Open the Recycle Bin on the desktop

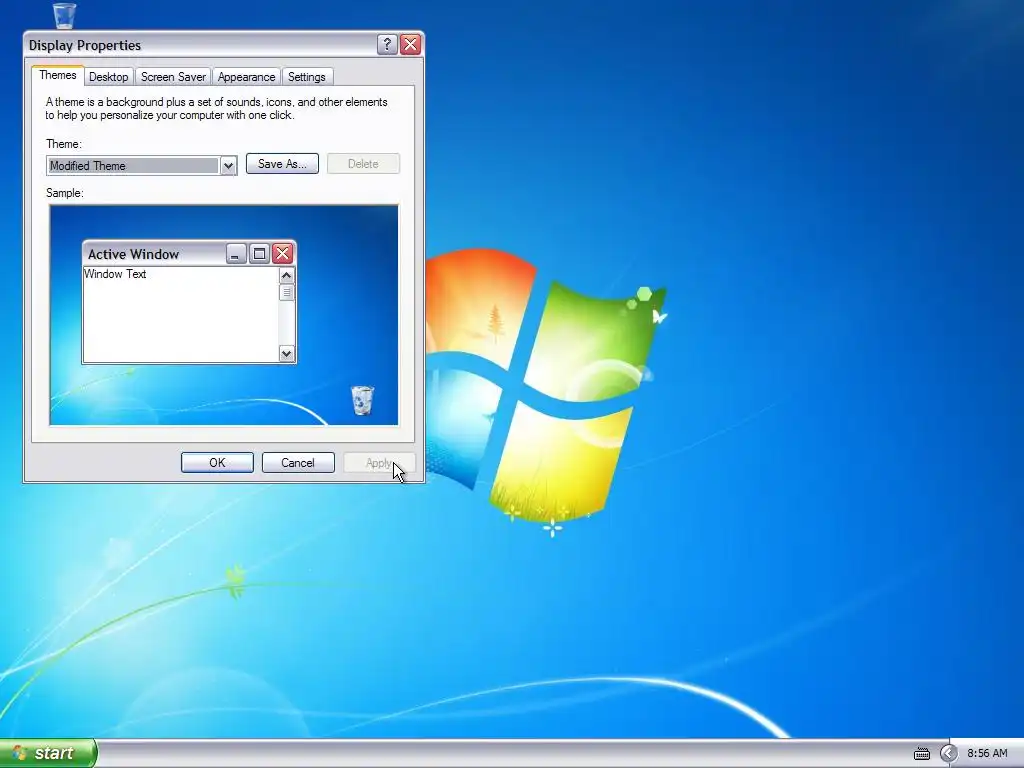point(64,15)
